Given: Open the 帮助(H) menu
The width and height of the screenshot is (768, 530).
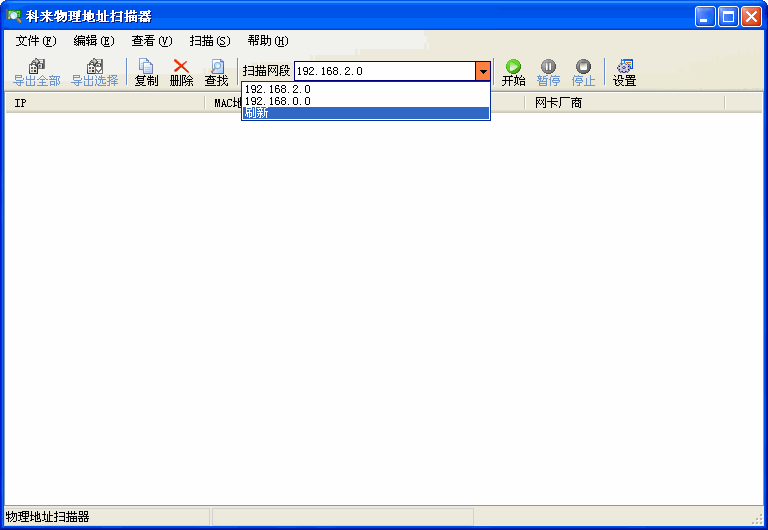Looking at the screenshot, I should pos(268,41).
